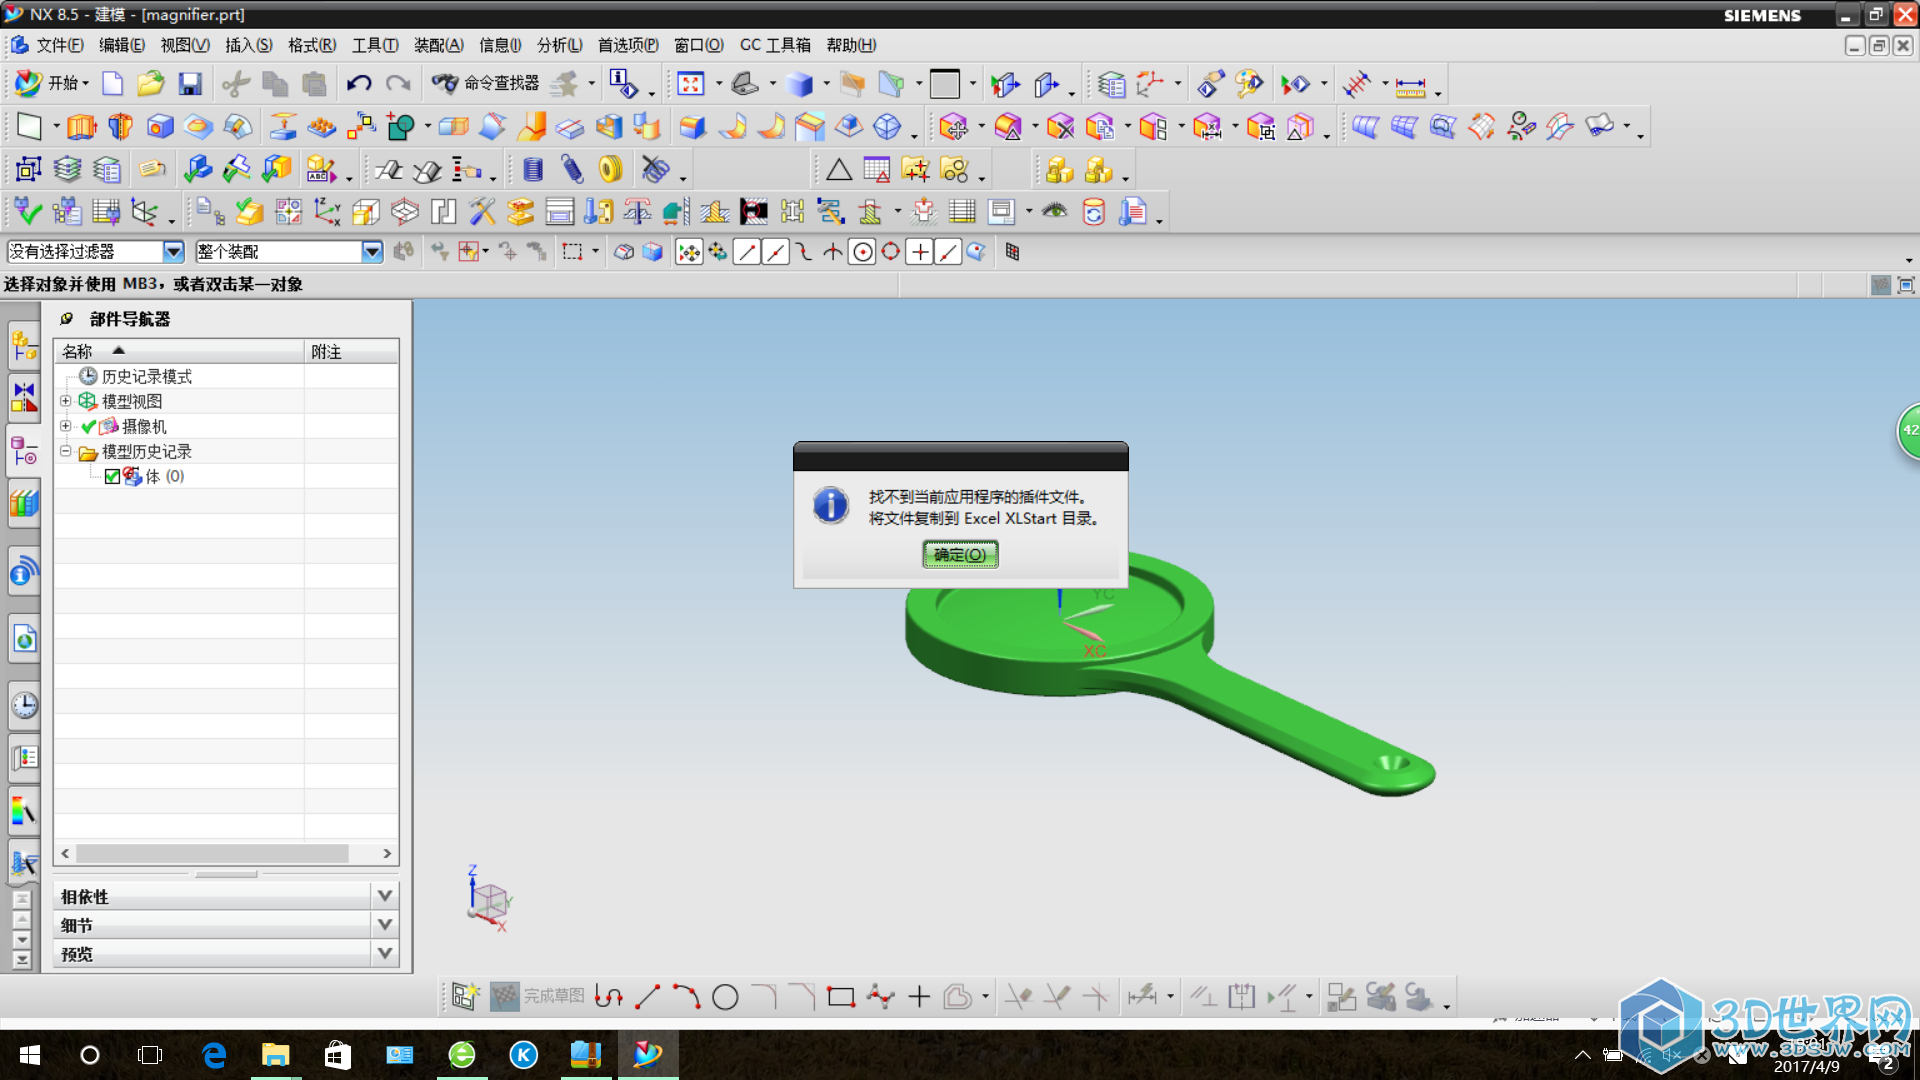Click the Fit view icon
This screenshot has height=1080, width=1920.
690,84
